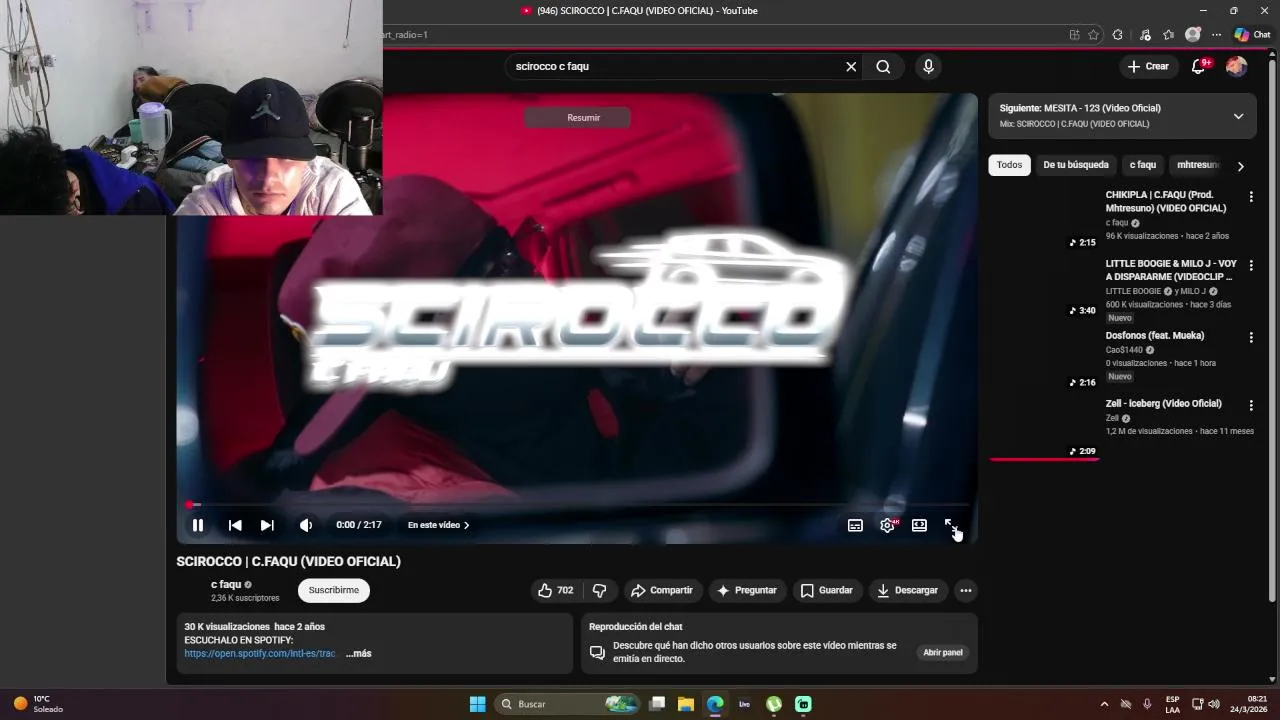Click the magnifier search button
The width and height of the screenshot is (1280, 720).
883,67
